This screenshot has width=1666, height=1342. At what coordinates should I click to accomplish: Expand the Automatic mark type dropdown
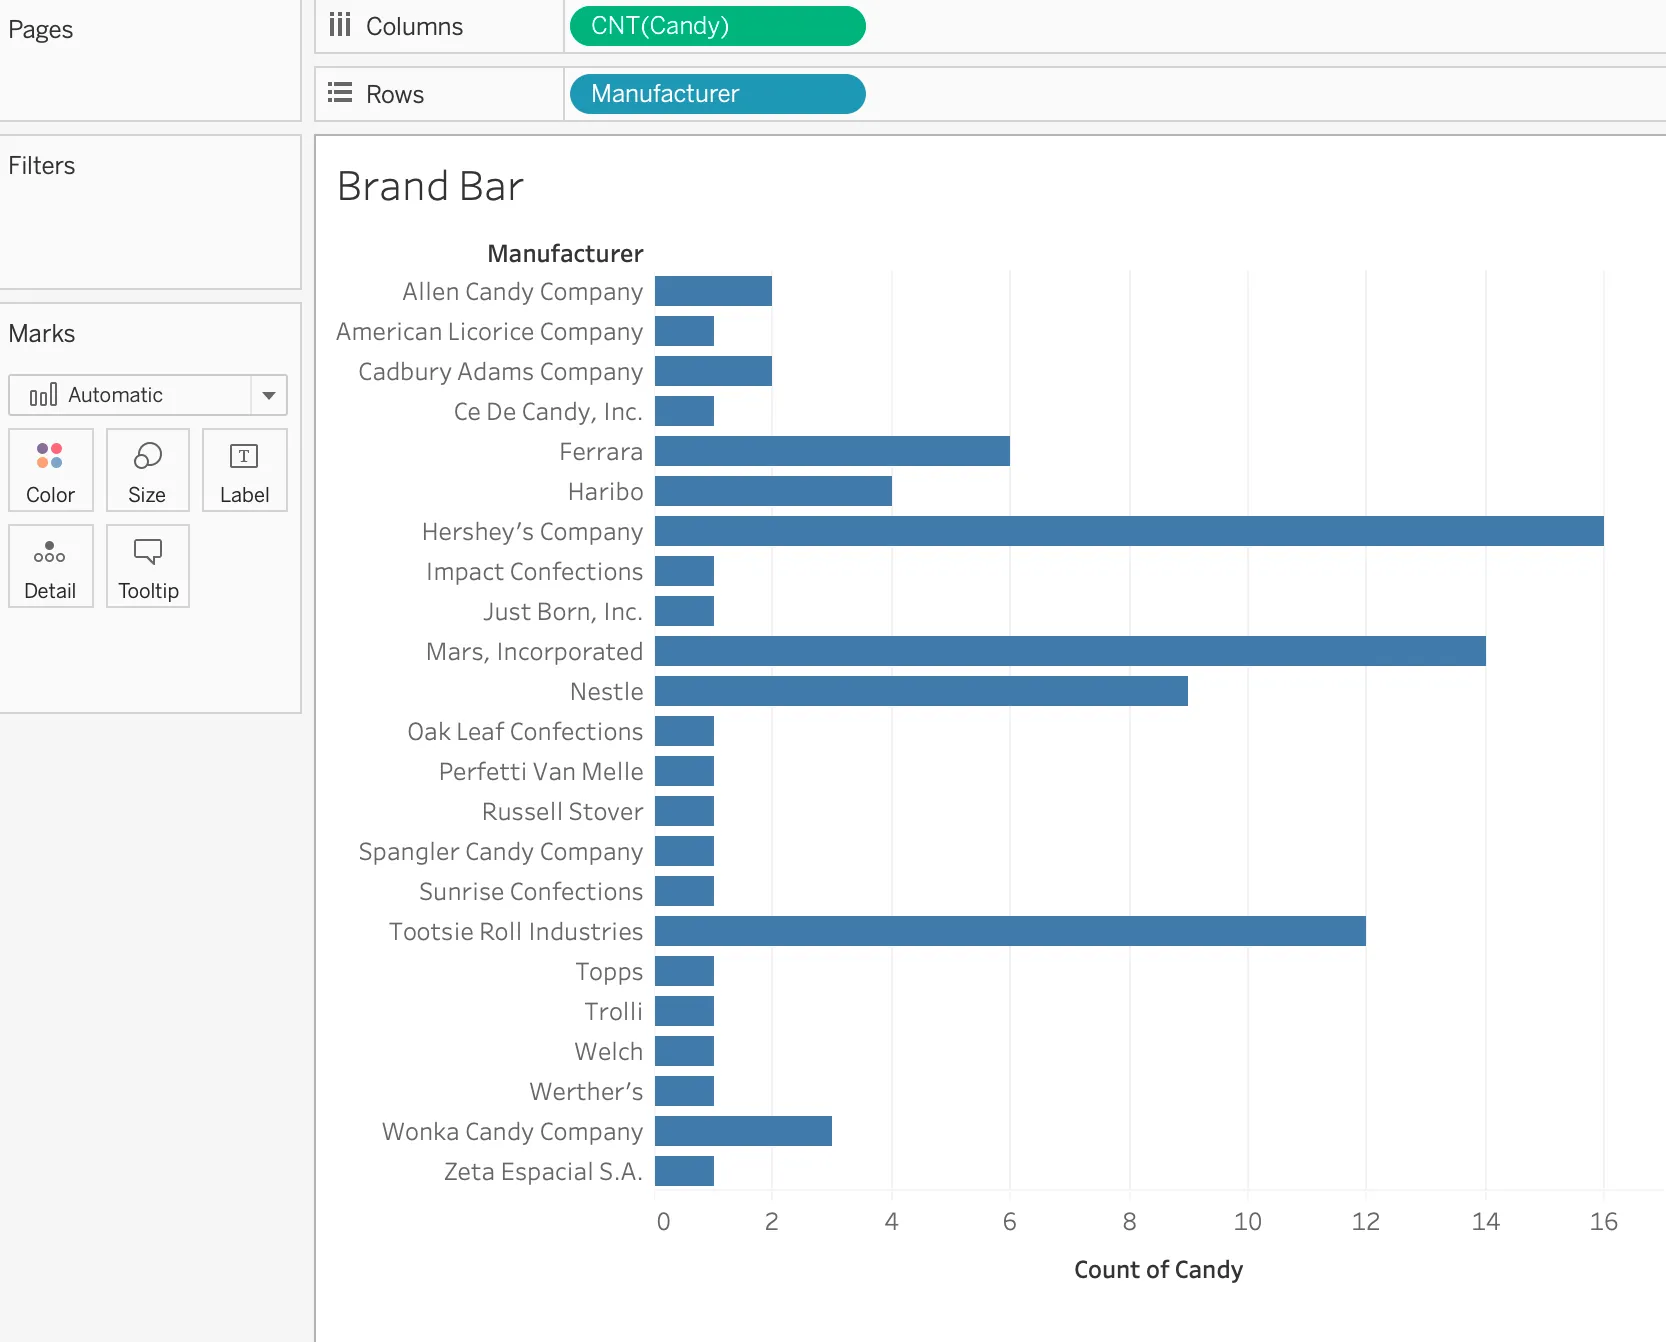(268, 395)
